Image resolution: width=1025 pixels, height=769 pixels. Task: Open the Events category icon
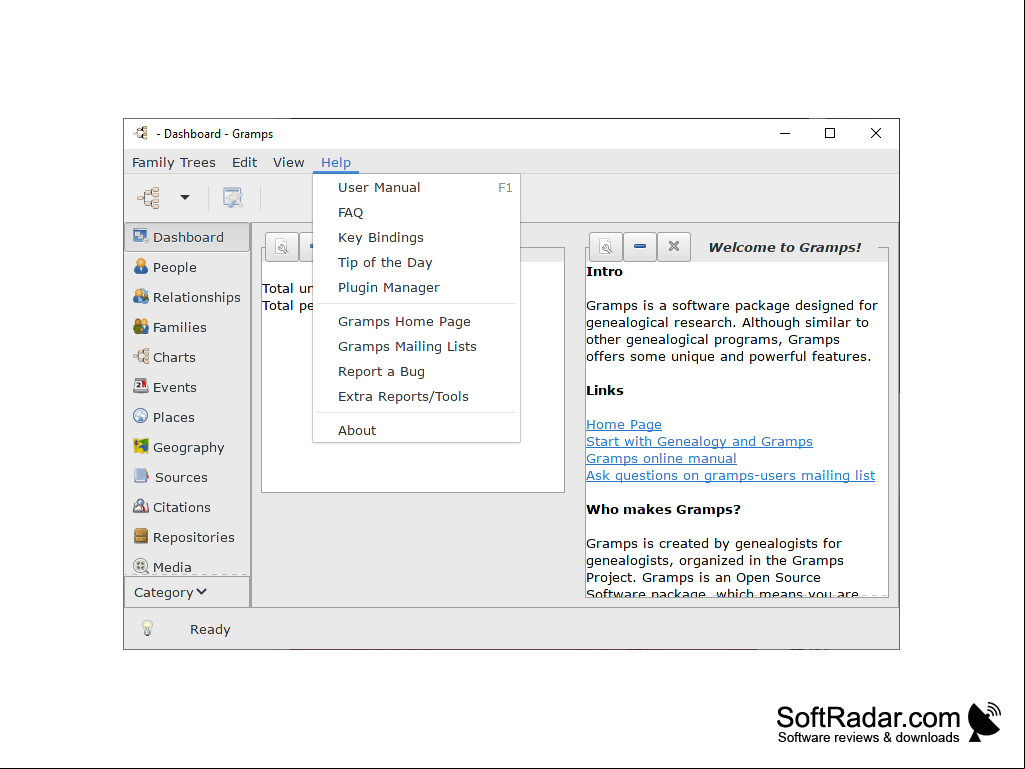(x=141, y=386)
